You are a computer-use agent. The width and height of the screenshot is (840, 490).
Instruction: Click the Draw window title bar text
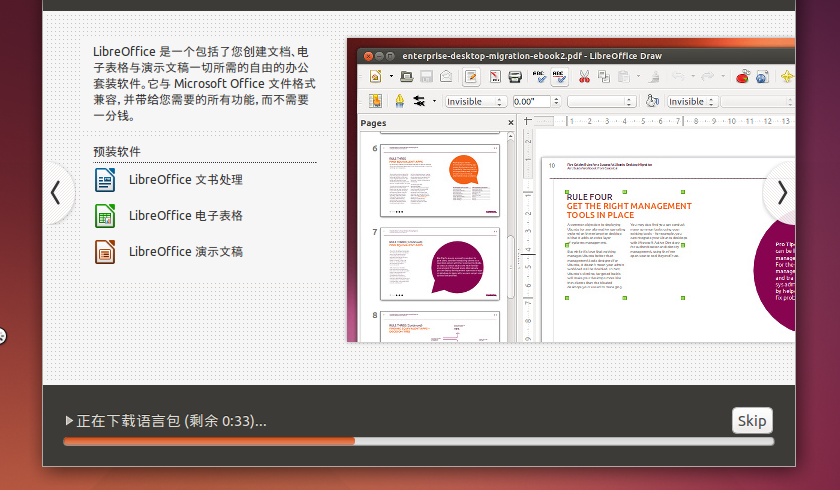tap(532, 56)
